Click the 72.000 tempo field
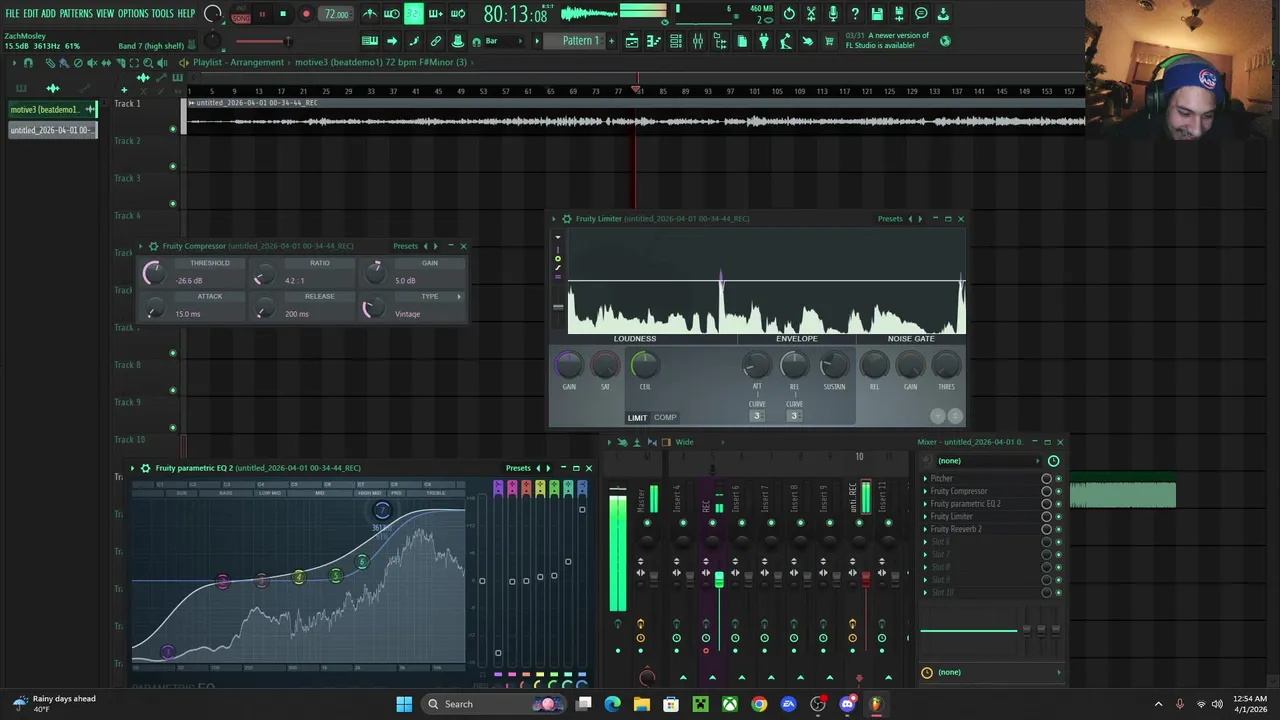This screenshot has height=720, width=1280. coord(337,14)
